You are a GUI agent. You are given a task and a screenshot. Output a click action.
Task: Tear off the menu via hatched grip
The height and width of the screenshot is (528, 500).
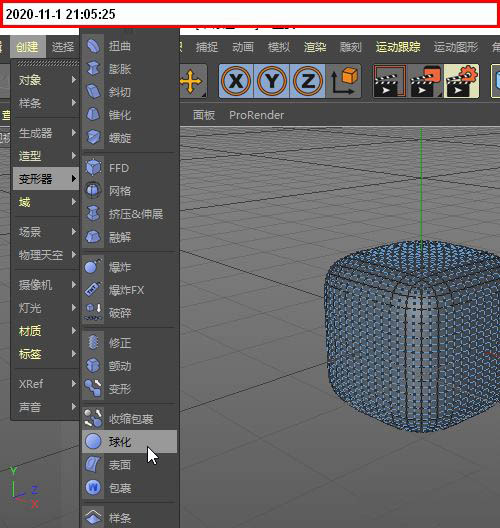47,63
